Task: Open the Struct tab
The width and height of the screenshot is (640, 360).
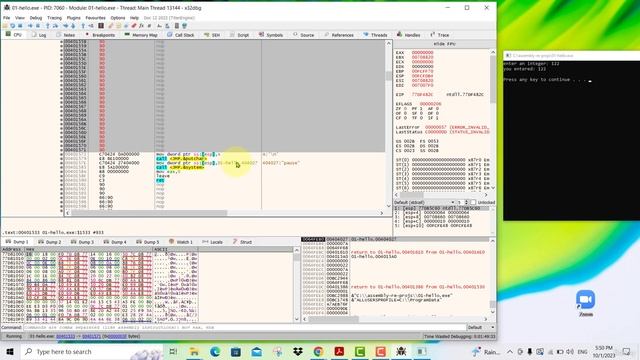Action: 242,242
